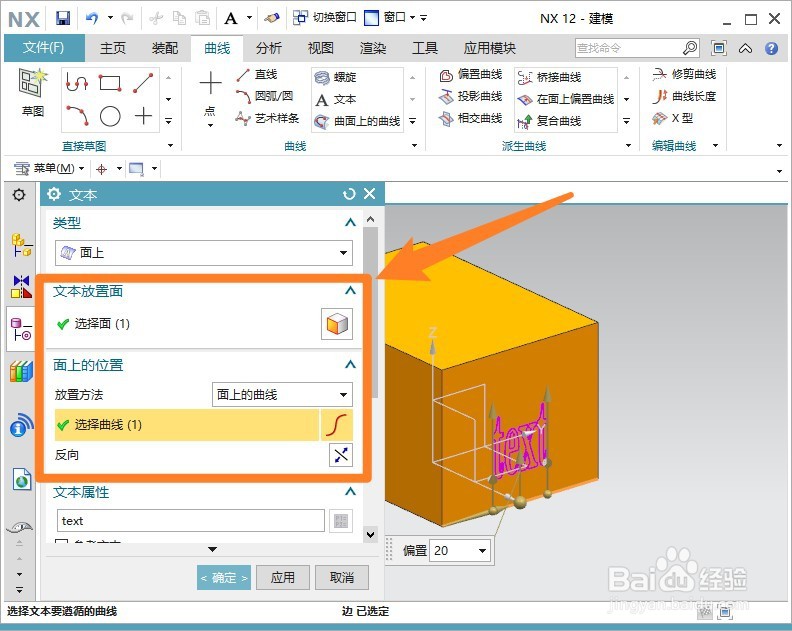Open the Assembly Navigator sidebar tab

point(21,246)
